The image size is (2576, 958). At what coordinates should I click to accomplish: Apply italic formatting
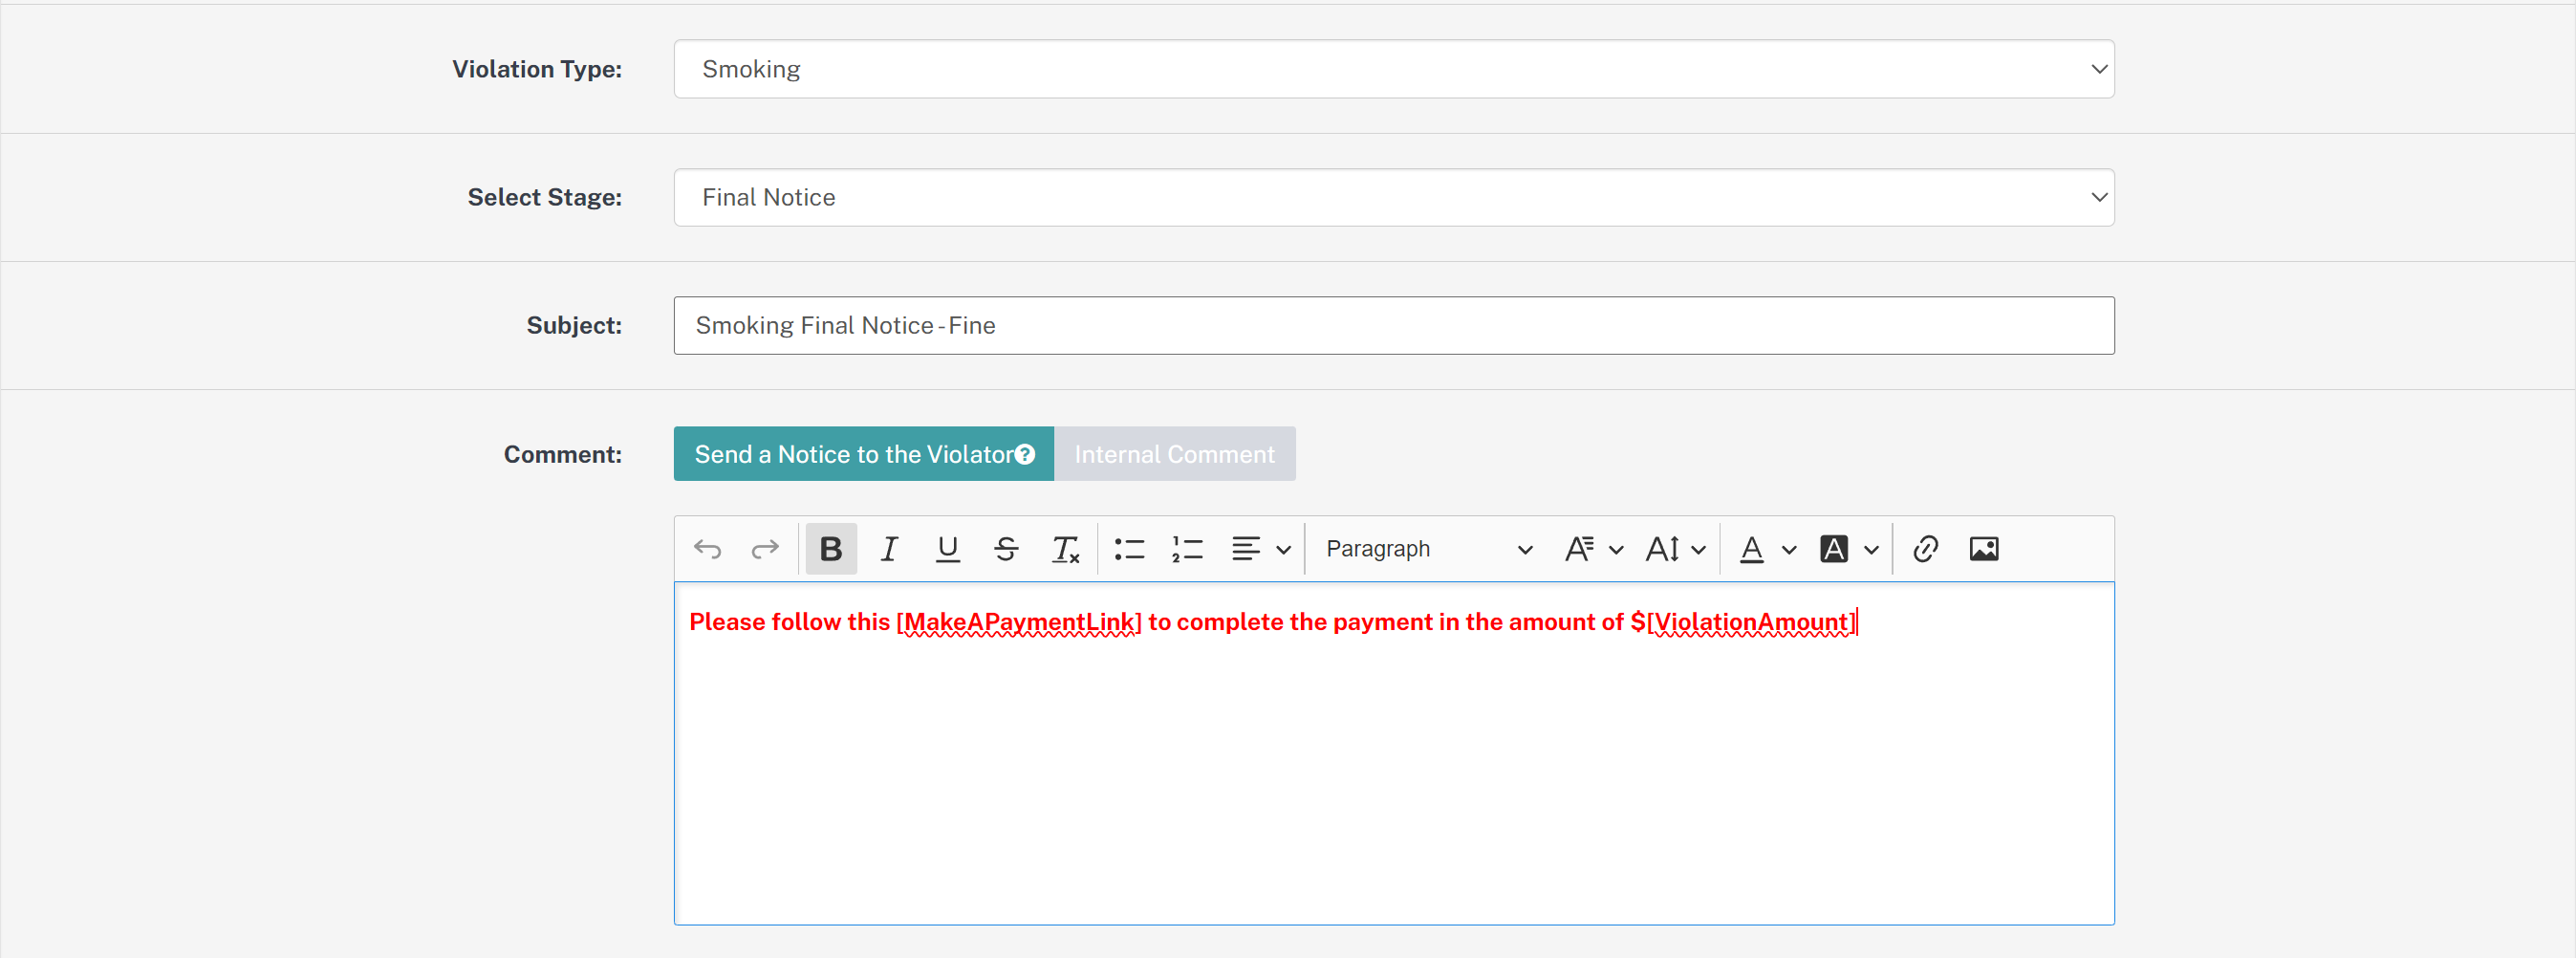pyautogui.click(x=889, y=549)
